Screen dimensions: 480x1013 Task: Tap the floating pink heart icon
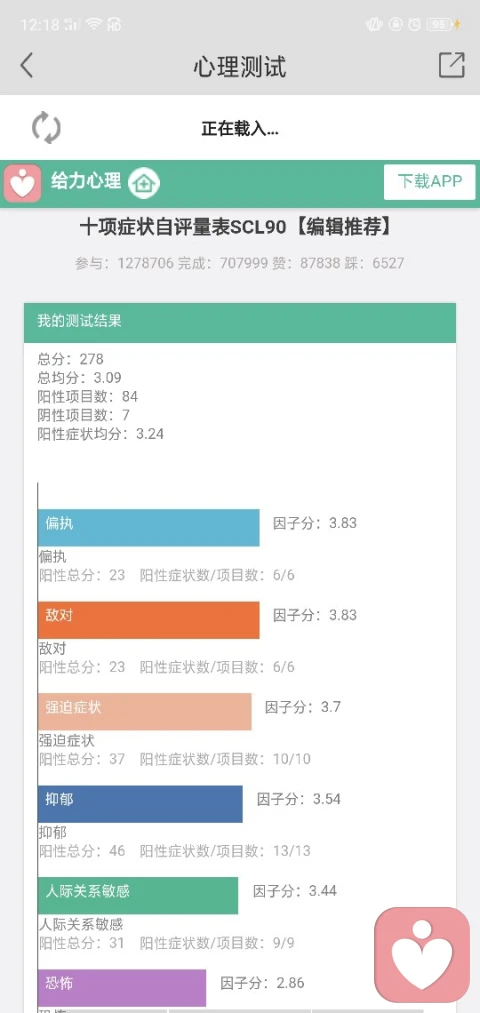[422, 955]
